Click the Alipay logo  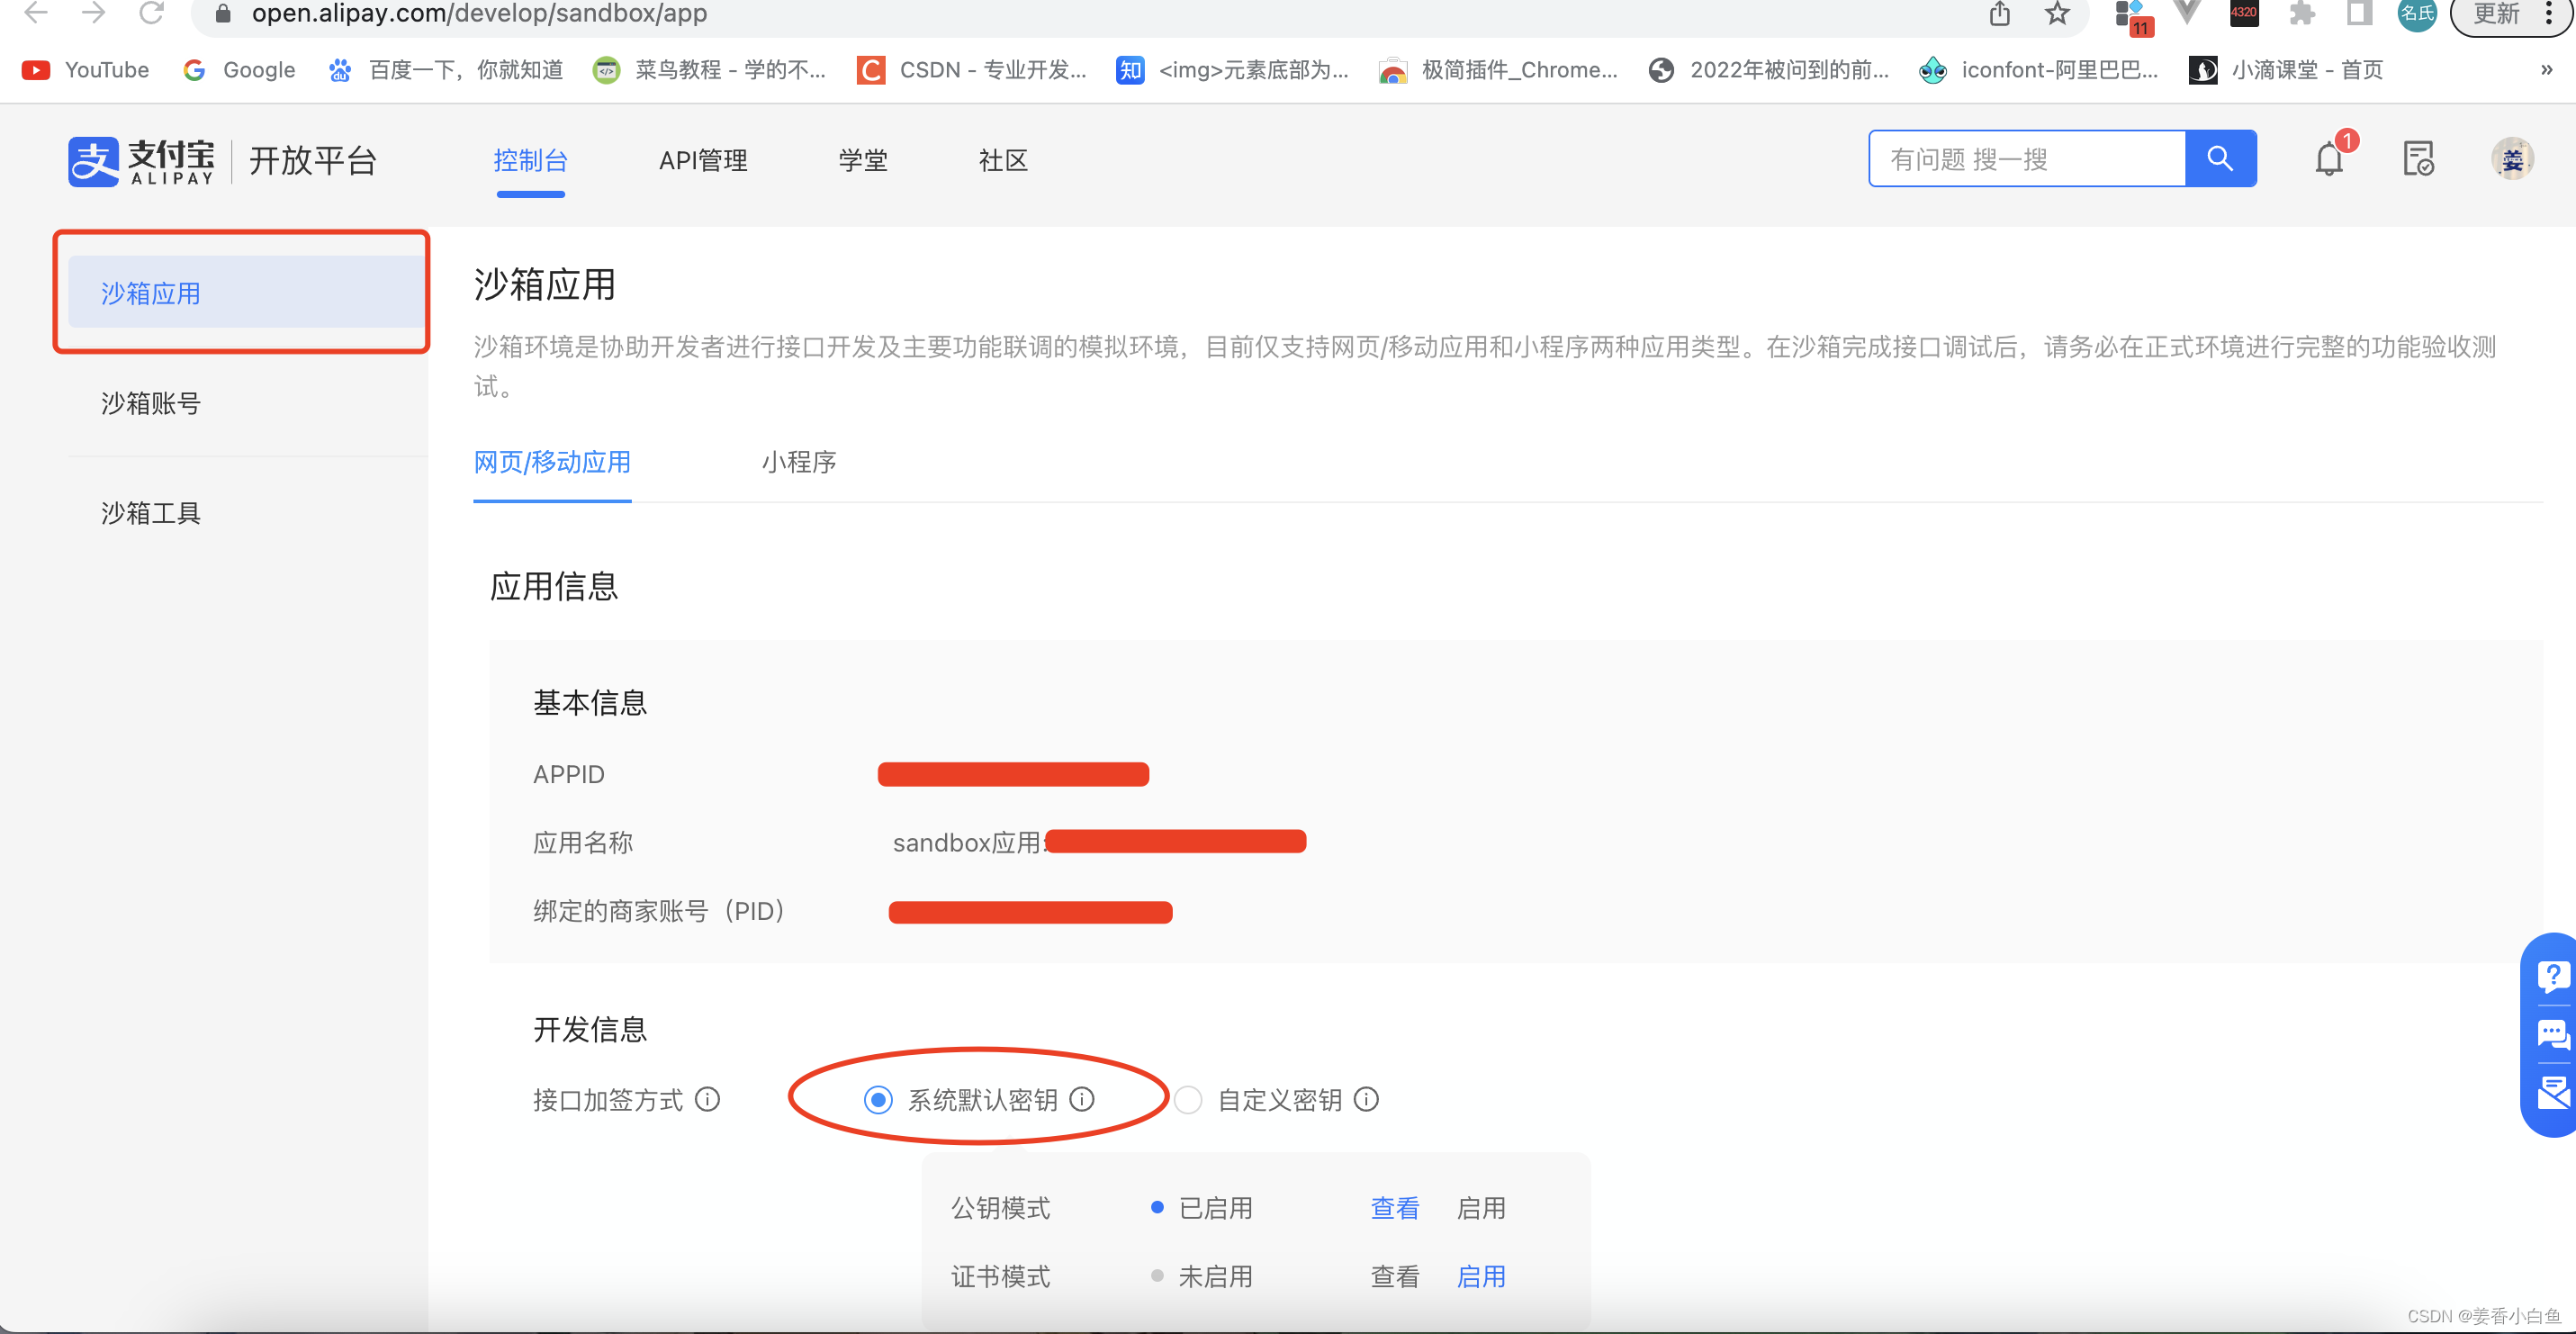click(x=141, y=161)
